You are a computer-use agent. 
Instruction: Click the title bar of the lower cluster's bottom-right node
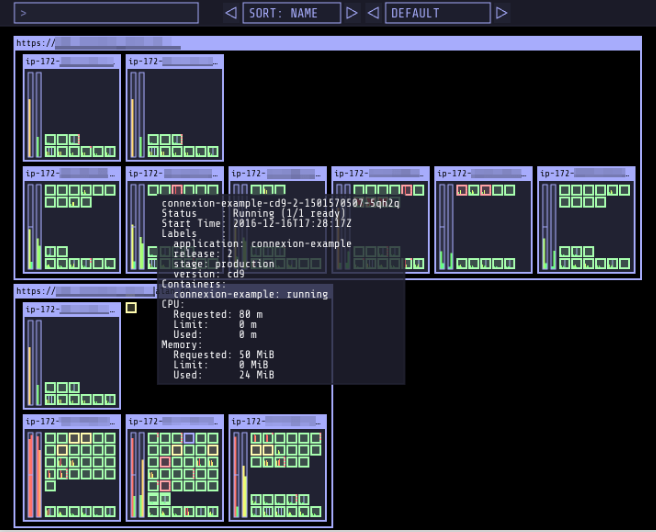(x=277, y=421)
